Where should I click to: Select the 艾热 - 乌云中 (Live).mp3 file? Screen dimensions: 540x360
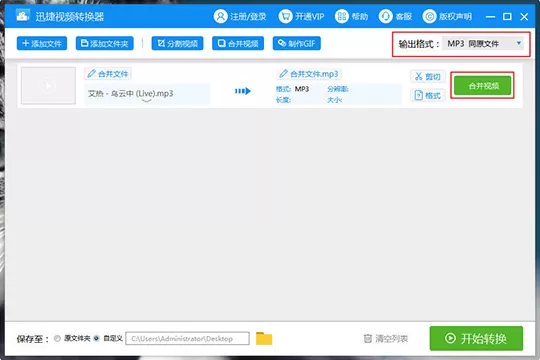tap(131, 94)
